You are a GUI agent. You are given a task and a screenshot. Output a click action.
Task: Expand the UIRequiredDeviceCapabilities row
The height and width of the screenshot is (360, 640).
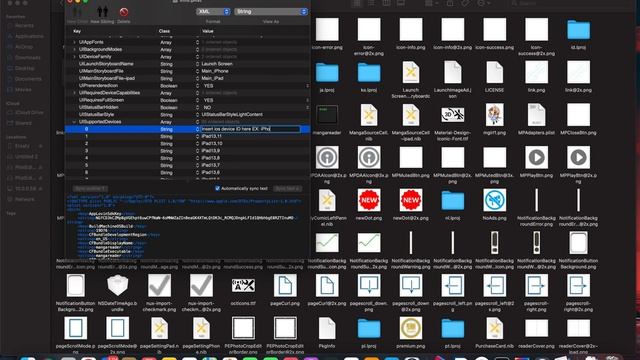pos(74,93)
